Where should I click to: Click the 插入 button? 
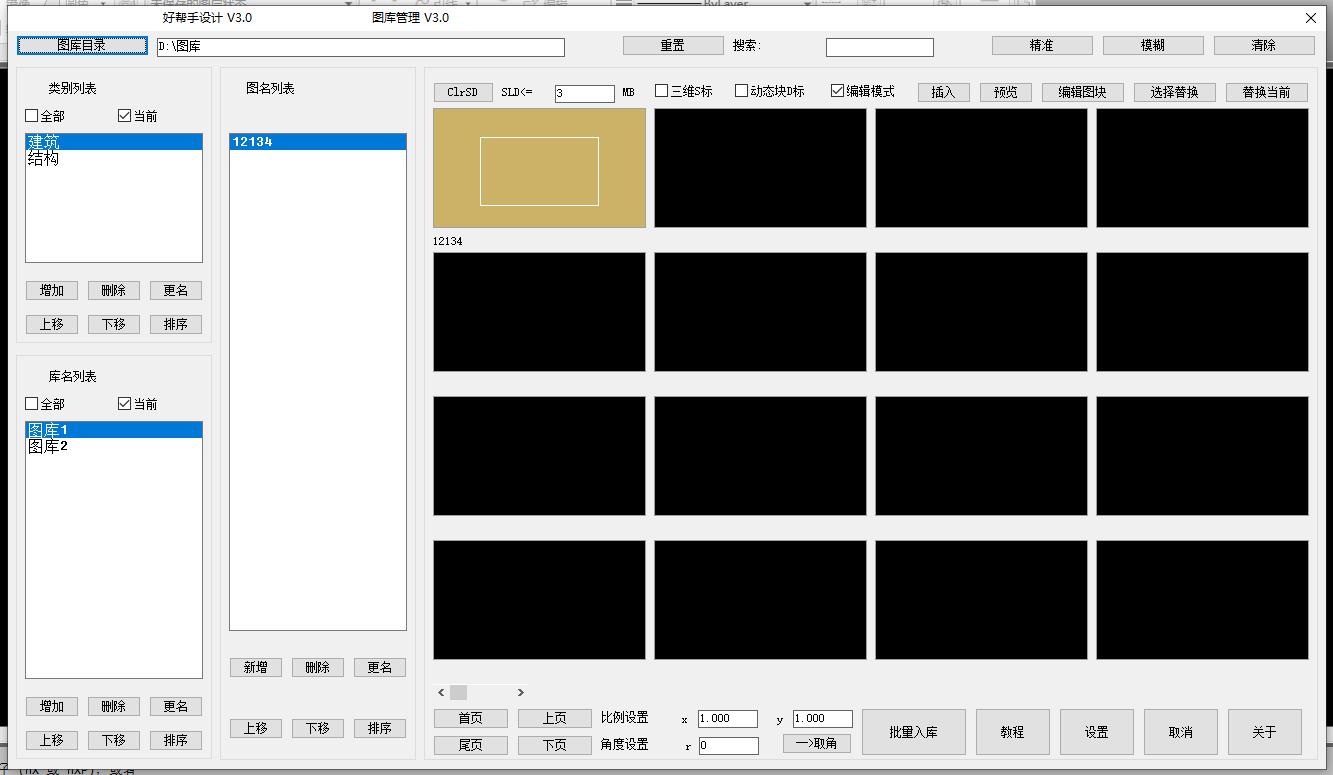click(x=943, y=92)
